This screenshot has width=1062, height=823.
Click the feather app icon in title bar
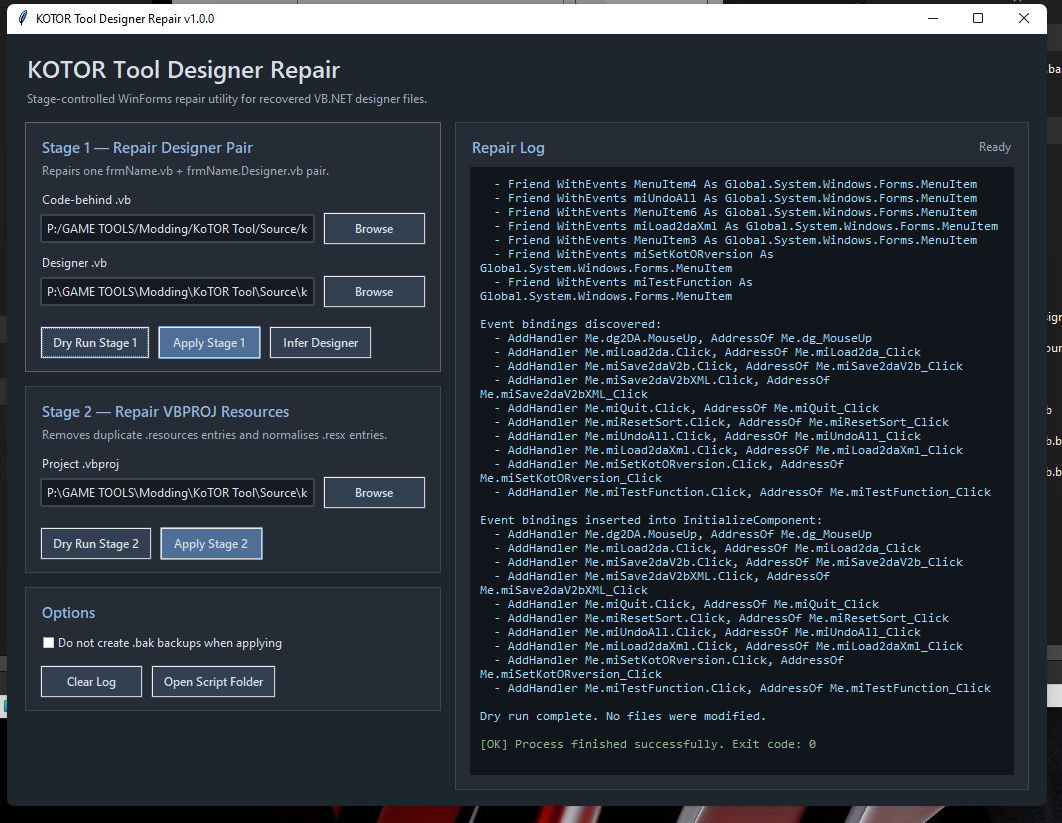click(22, 19)
